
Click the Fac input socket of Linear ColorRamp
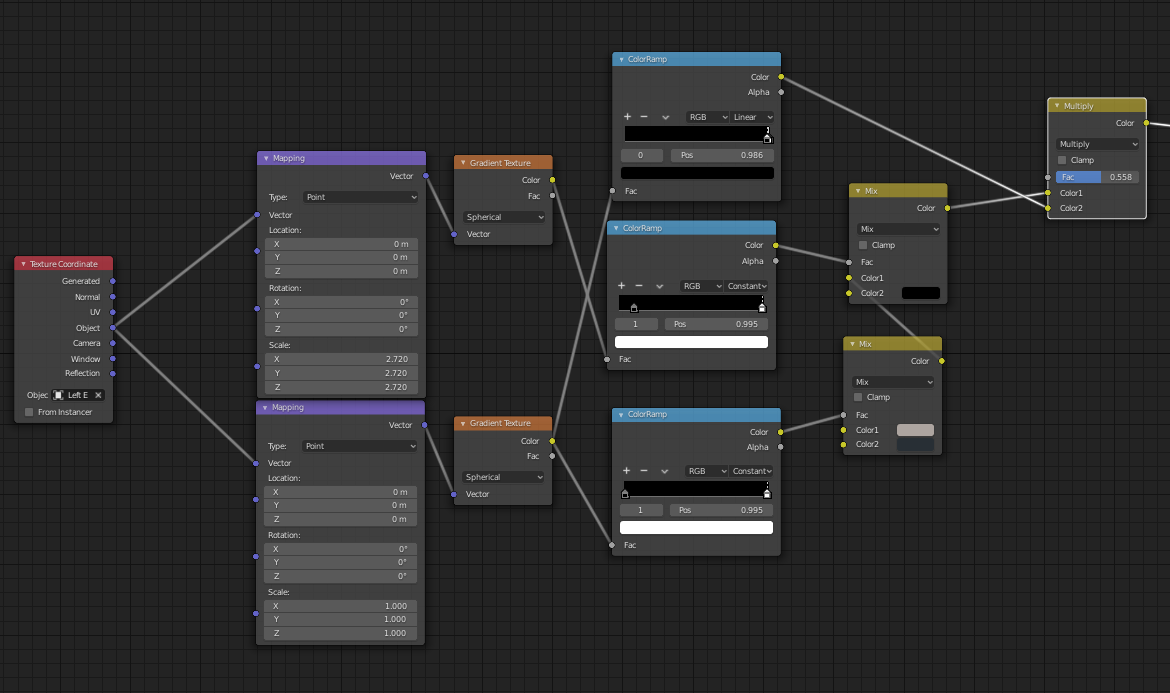tap(613, 191)
